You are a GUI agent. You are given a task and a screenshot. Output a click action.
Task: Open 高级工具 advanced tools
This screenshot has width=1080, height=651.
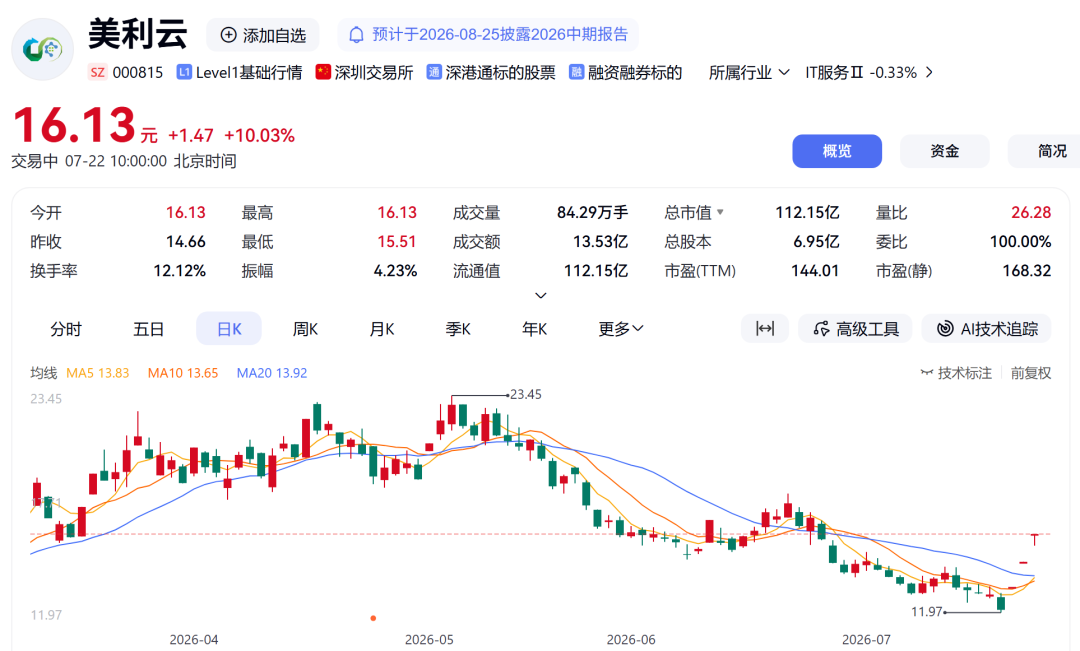point(855,329)
